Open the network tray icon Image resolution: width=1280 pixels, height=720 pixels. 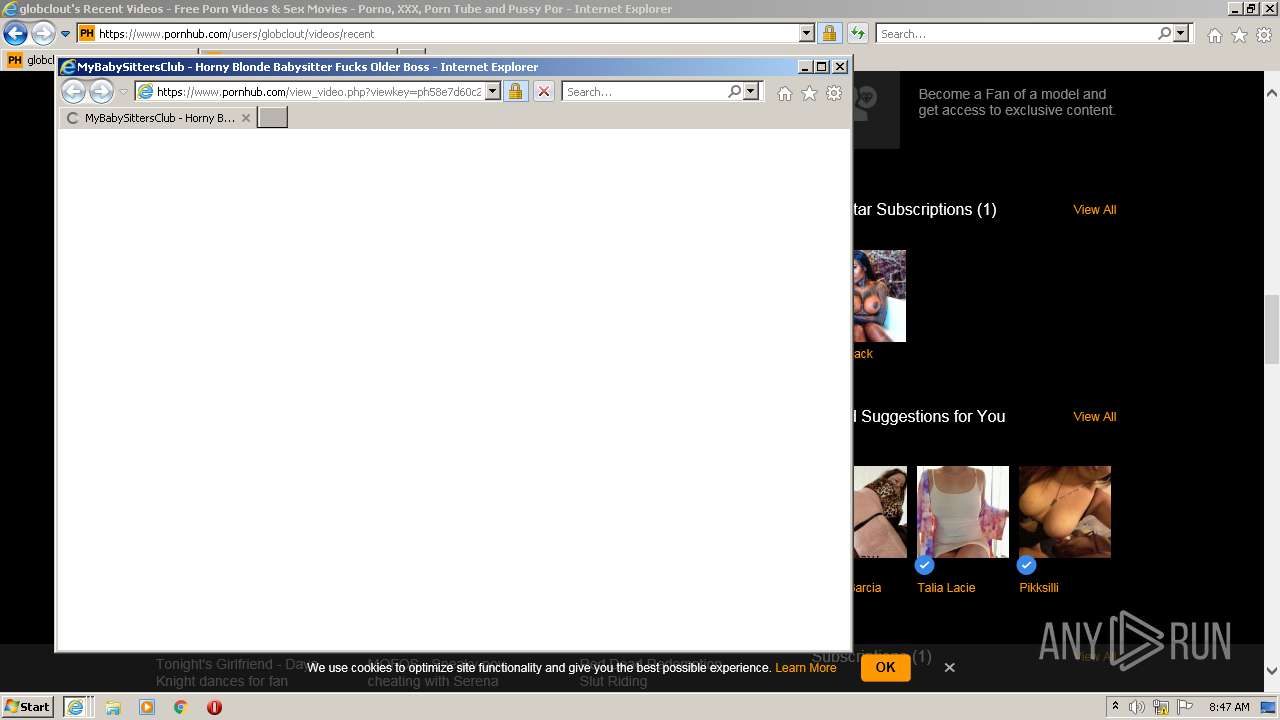[x=1161, y=707]
